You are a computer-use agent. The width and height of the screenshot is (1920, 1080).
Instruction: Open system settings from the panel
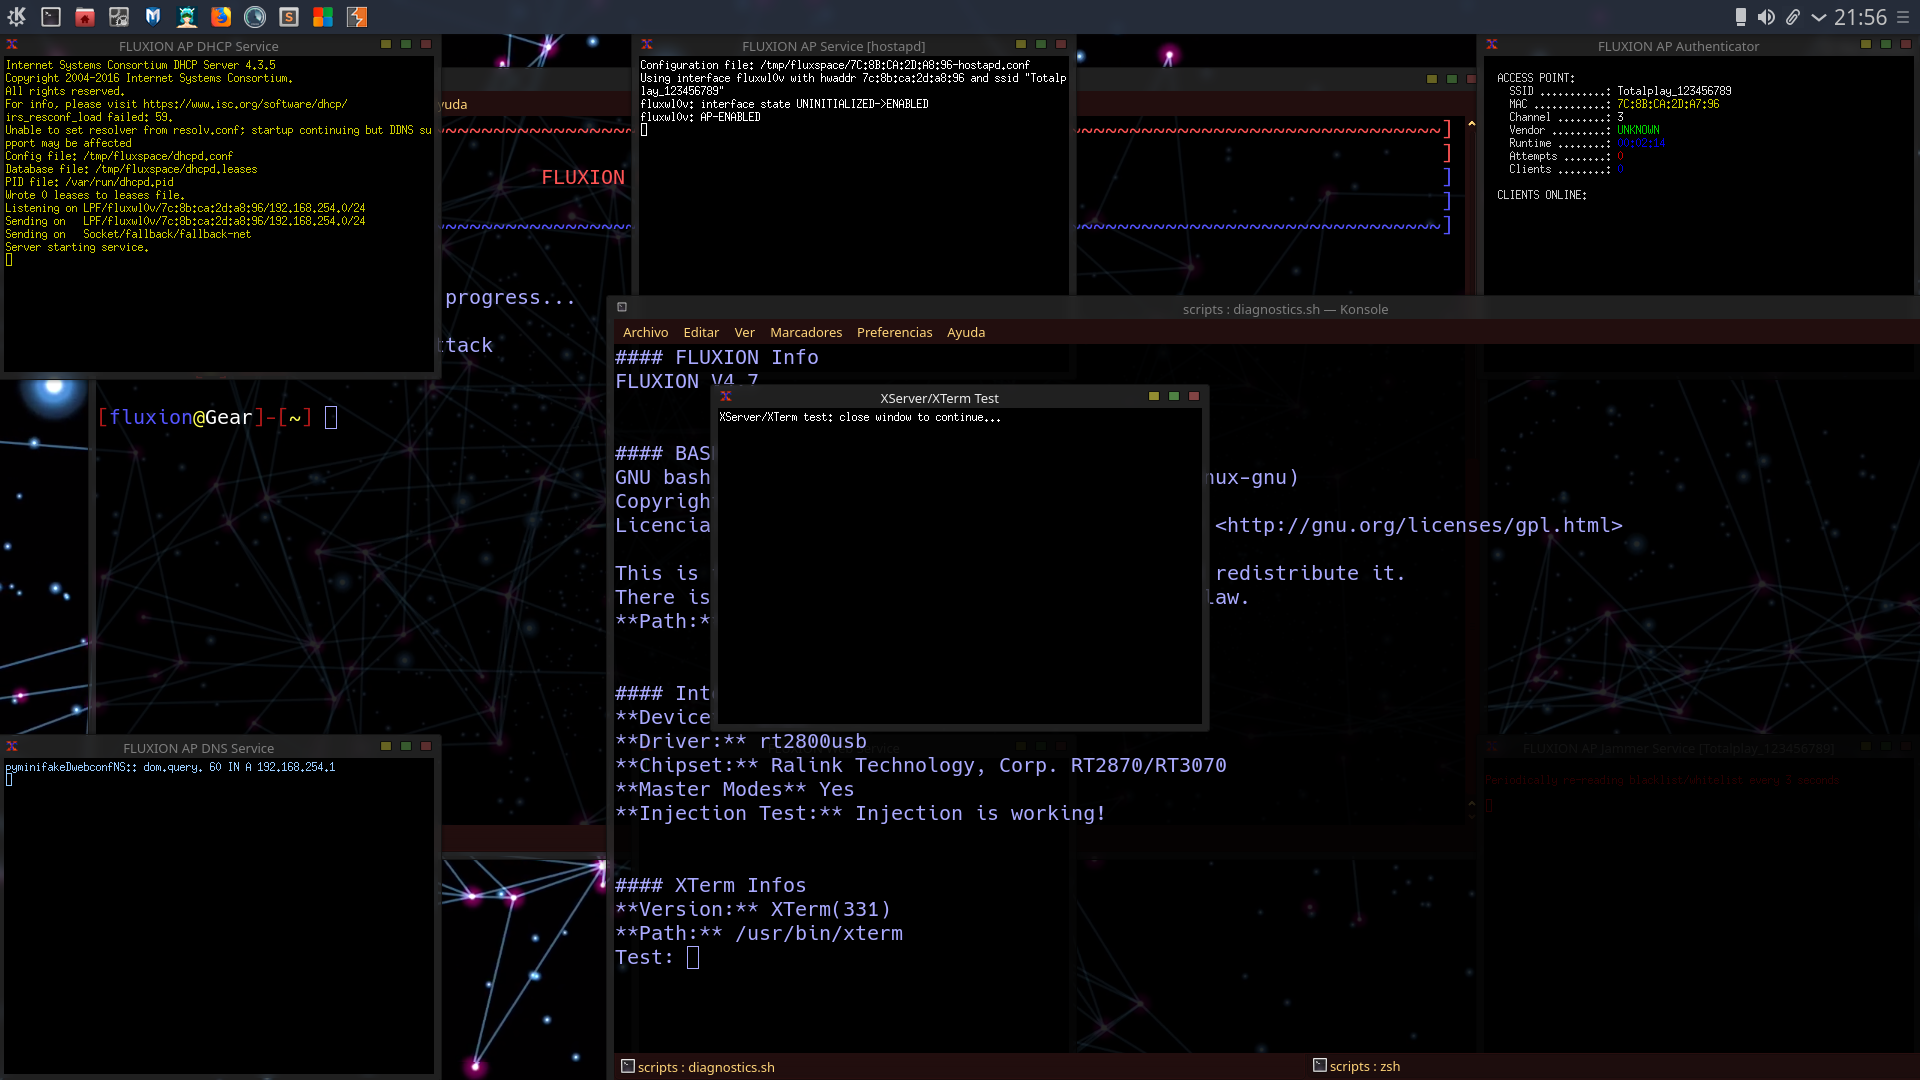(x=119, y=16)
